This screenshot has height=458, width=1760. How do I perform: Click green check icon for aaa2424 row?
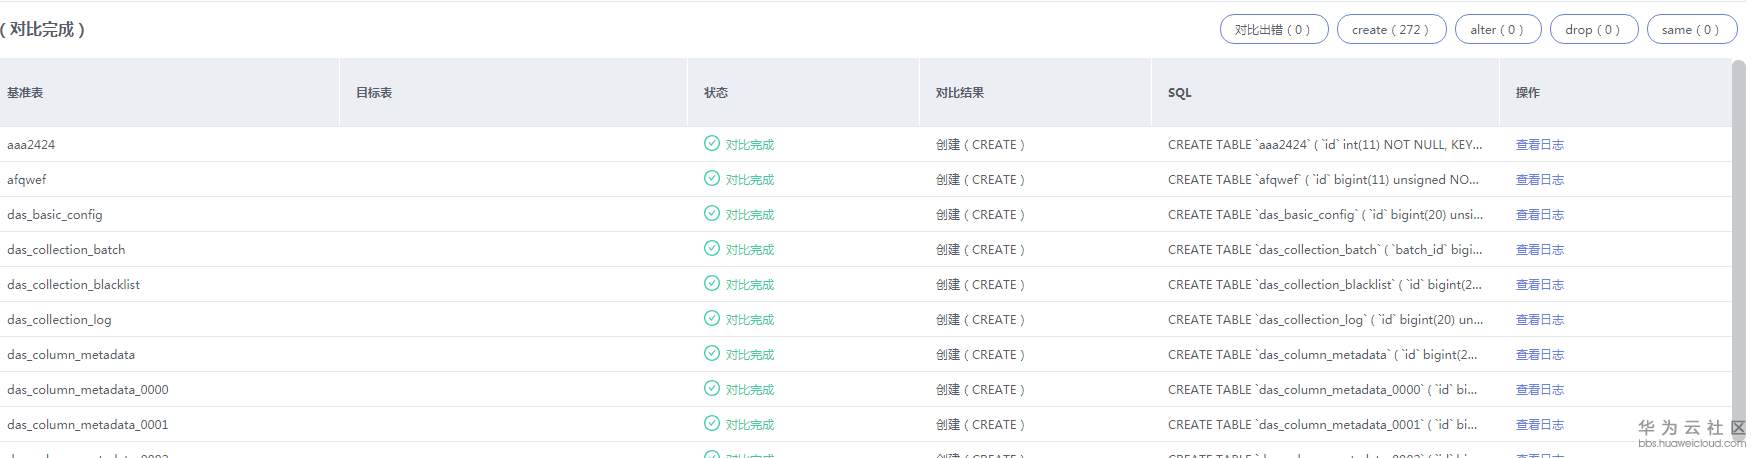point(712,144)
